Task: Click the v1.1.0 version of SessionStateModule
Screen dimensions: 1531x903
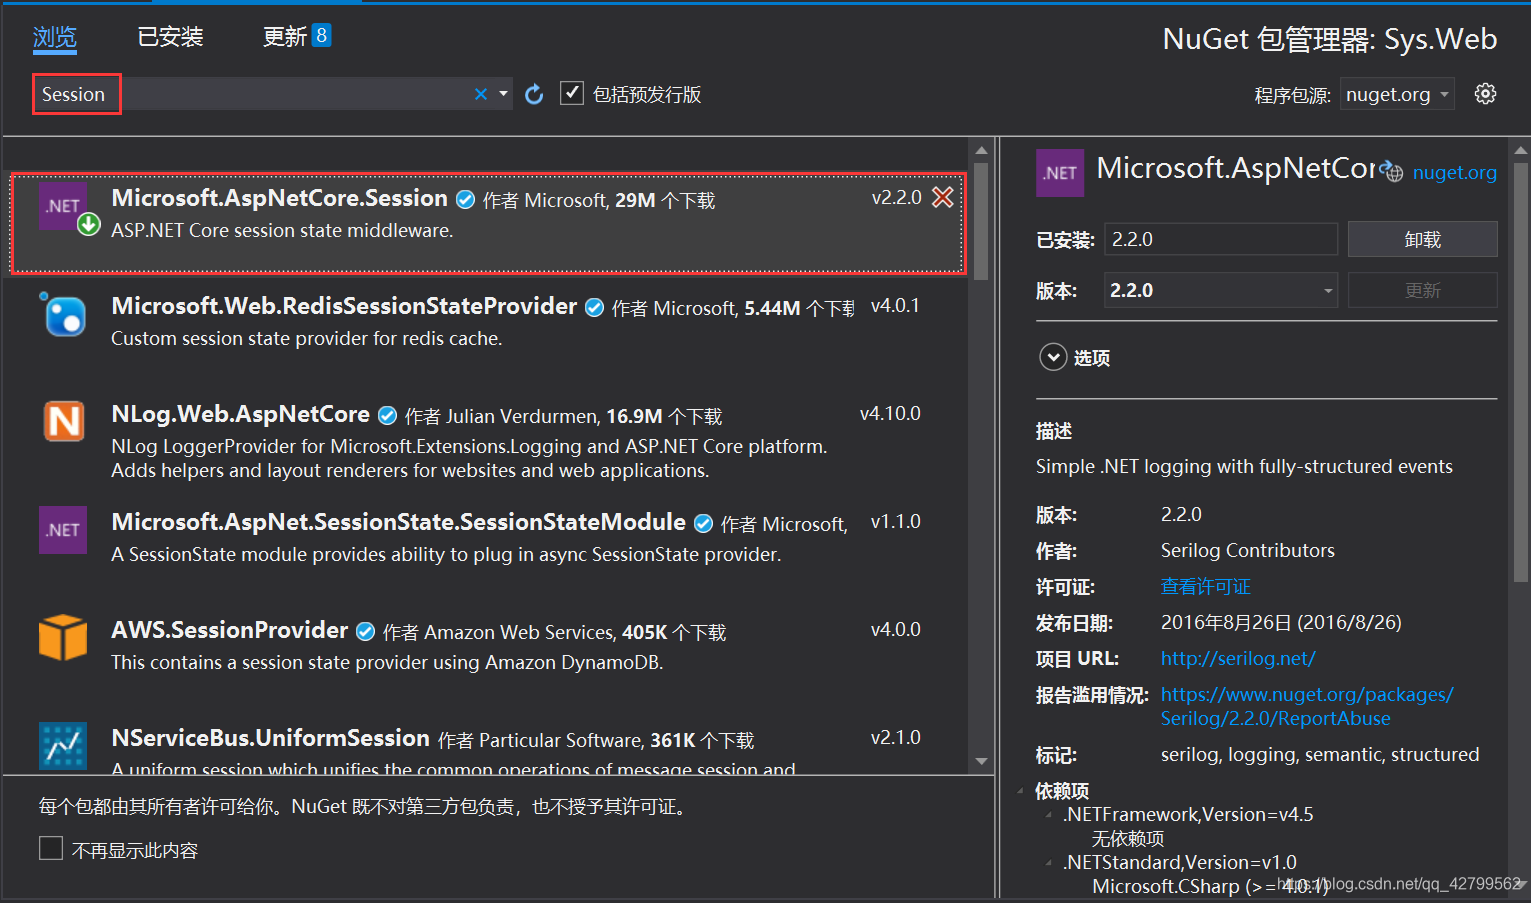Action: tap(895, 521)
